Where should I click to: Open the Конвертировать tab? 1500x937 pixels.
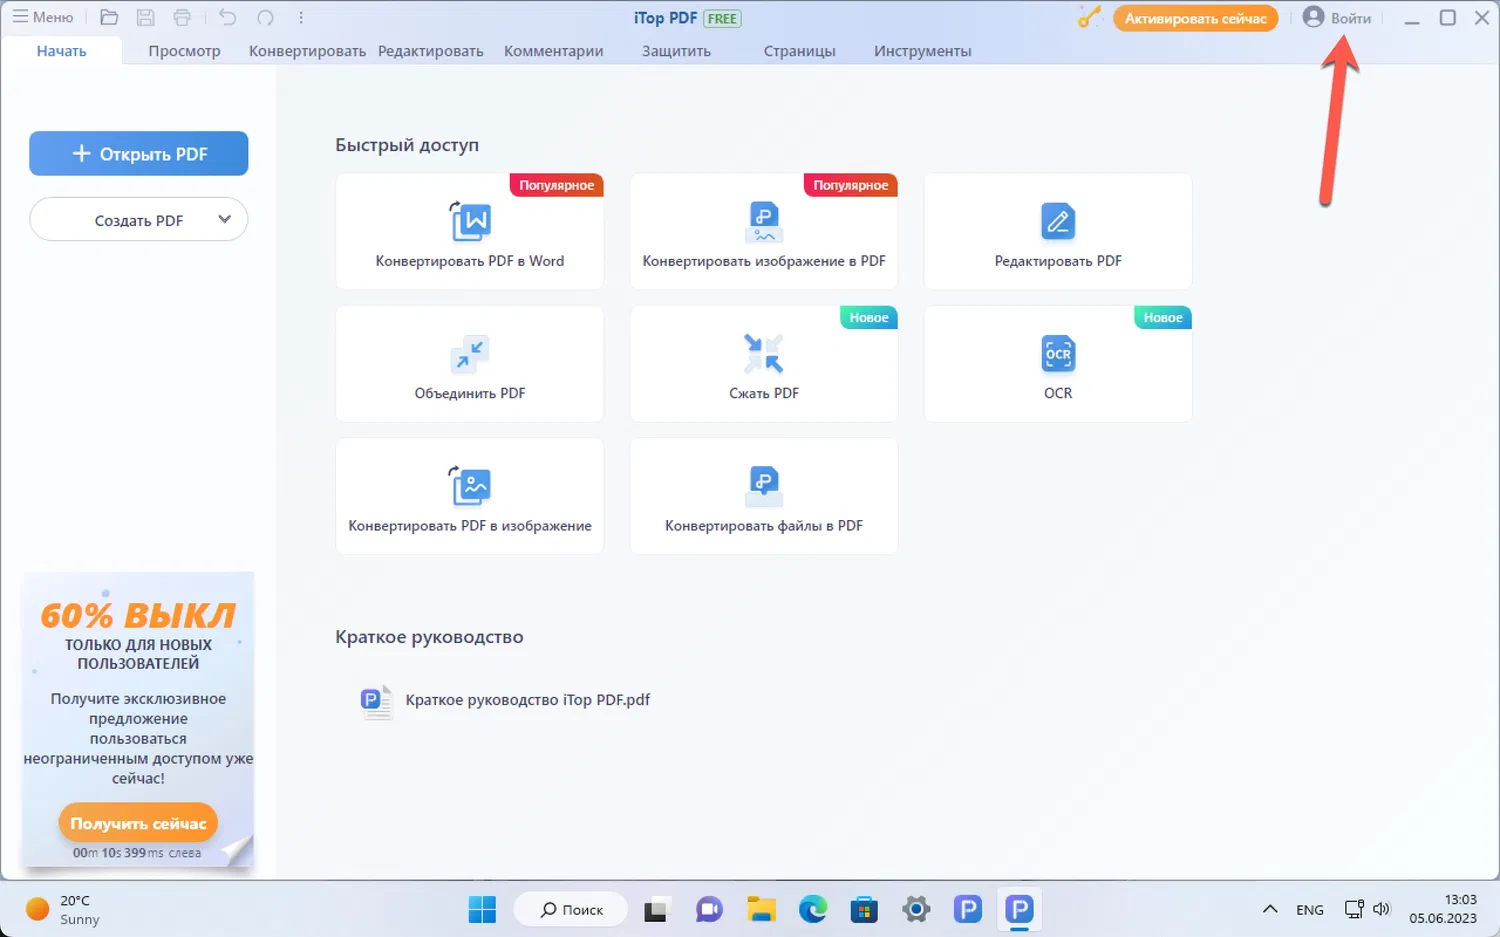pos(307,51)
